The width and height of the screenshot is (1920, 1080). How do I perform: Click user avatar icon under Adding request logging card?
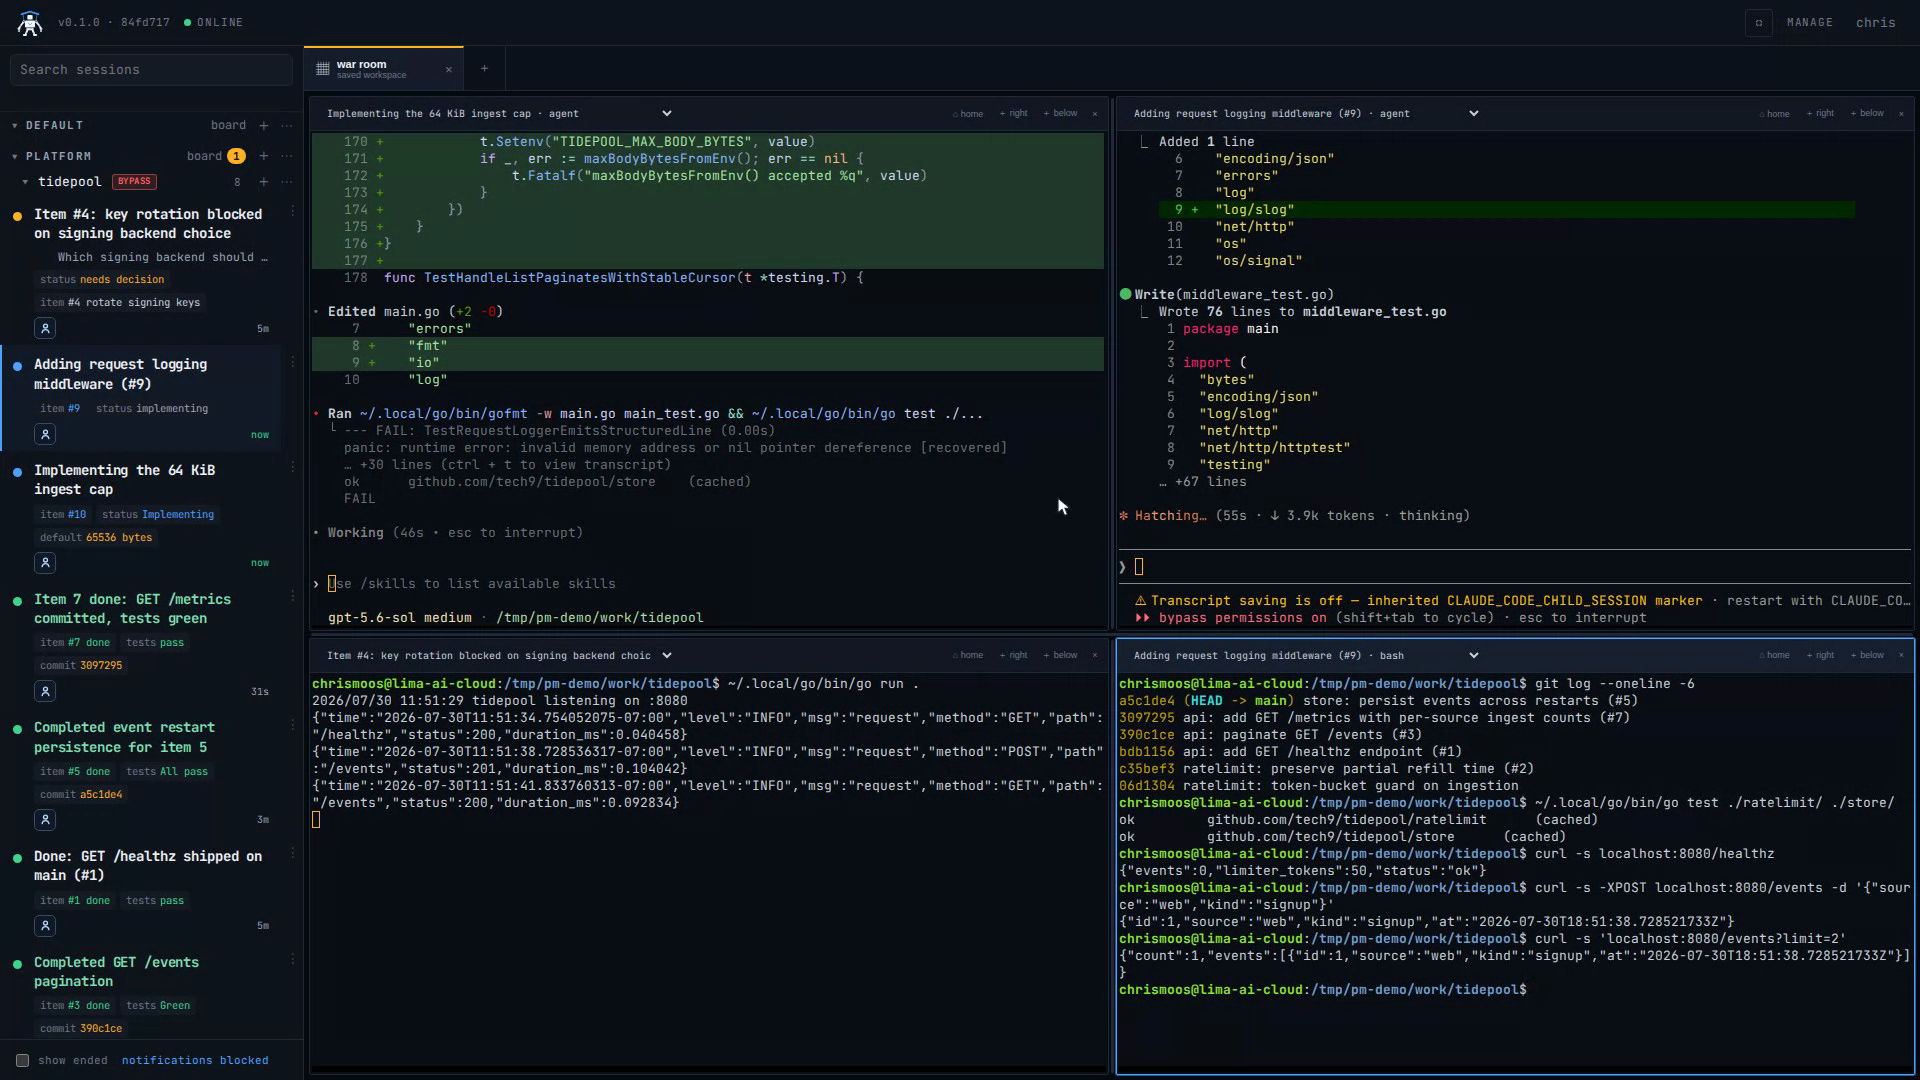tap(45, 434)
